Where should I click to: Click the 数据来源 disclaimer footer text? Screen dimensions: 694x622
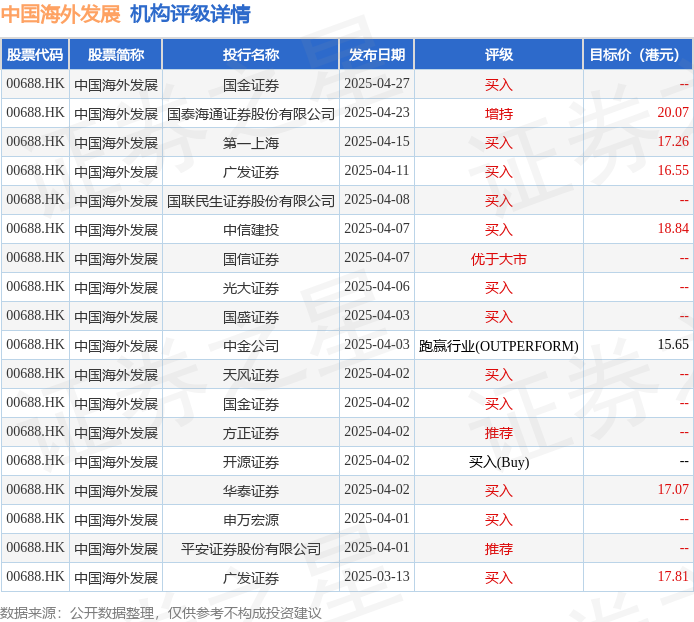tap(161, 613)
